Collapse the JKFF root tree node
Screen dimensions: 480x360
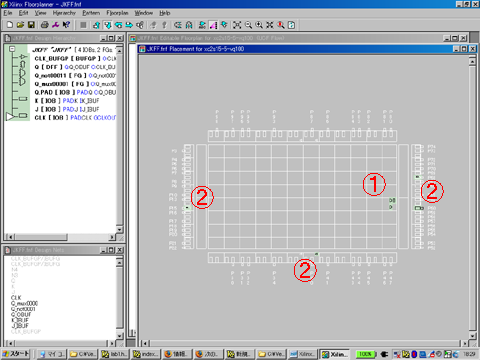[12, 49]
